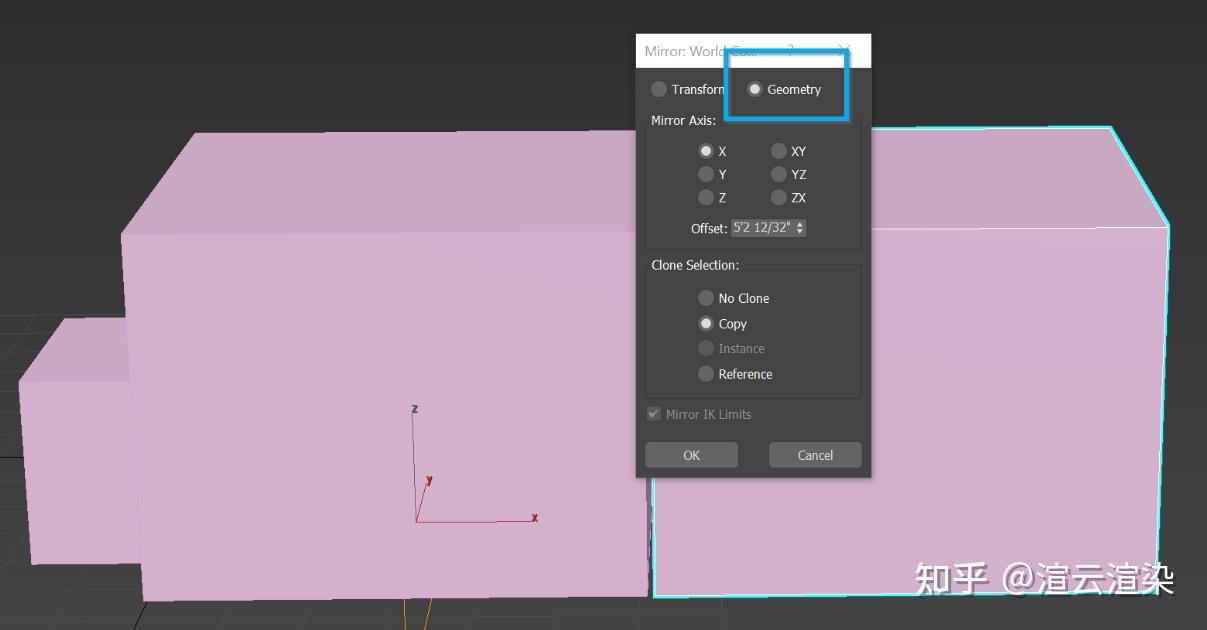Choose Y as the mirror axis
Screen dimensions: 1207x630
coord(706,174)
